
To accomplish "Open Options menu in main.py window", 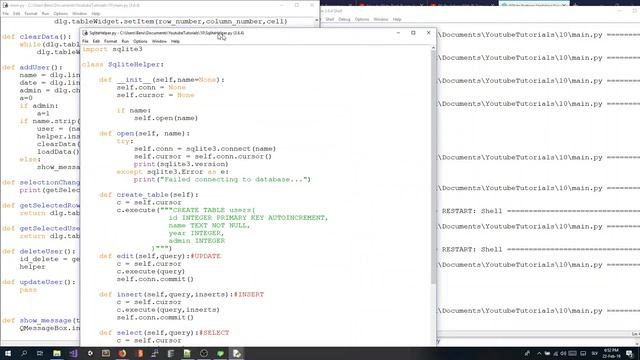I will 60,13.
